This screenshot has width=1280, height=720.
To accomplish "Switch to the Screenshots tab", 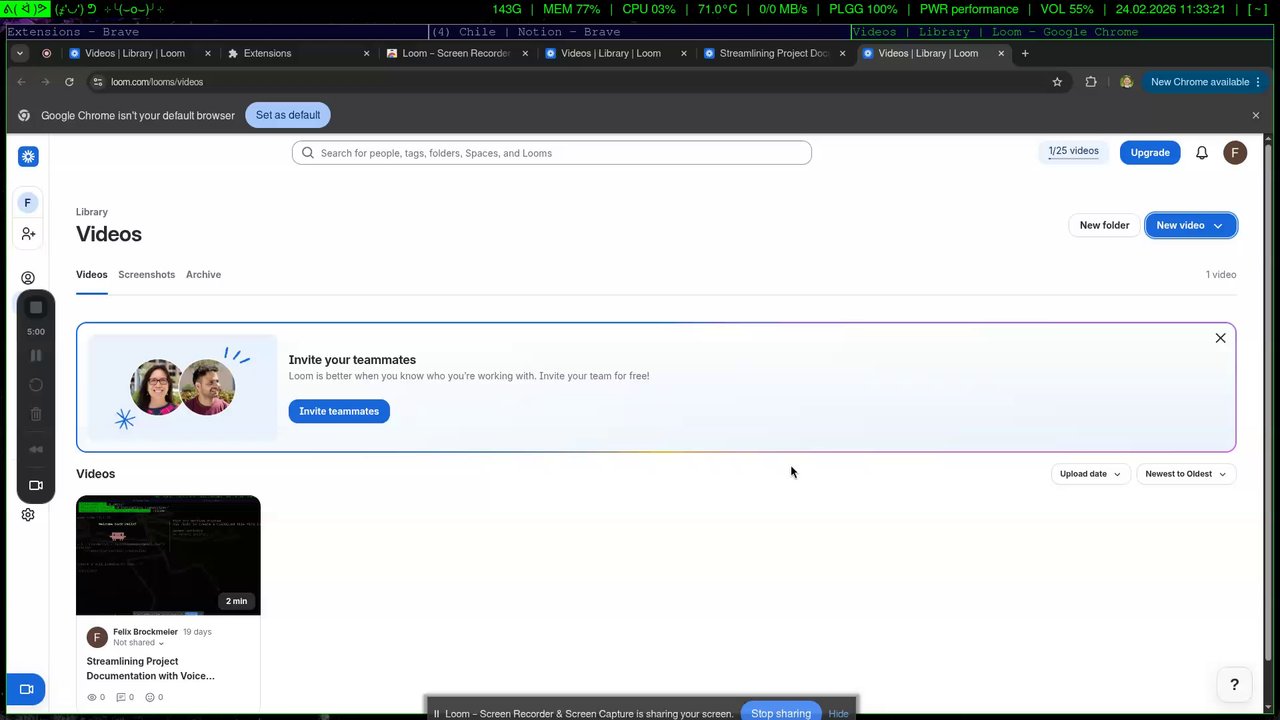I will (146, 274).
